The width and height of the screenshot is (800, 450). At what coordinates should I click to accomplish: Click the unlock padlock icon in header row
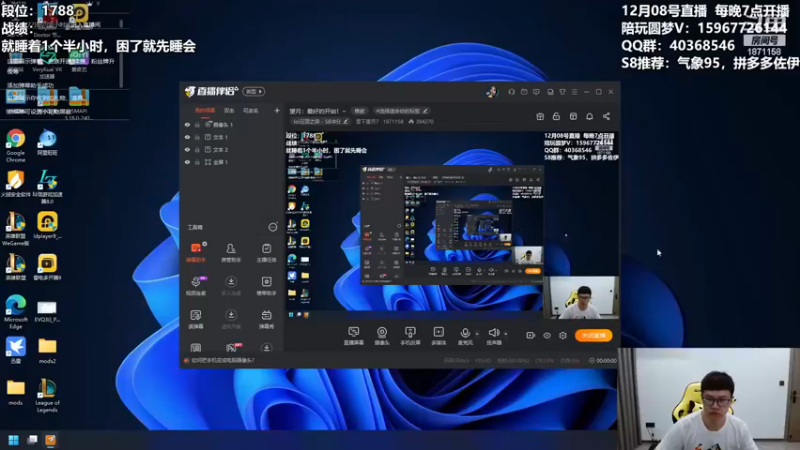pos(556,116)
